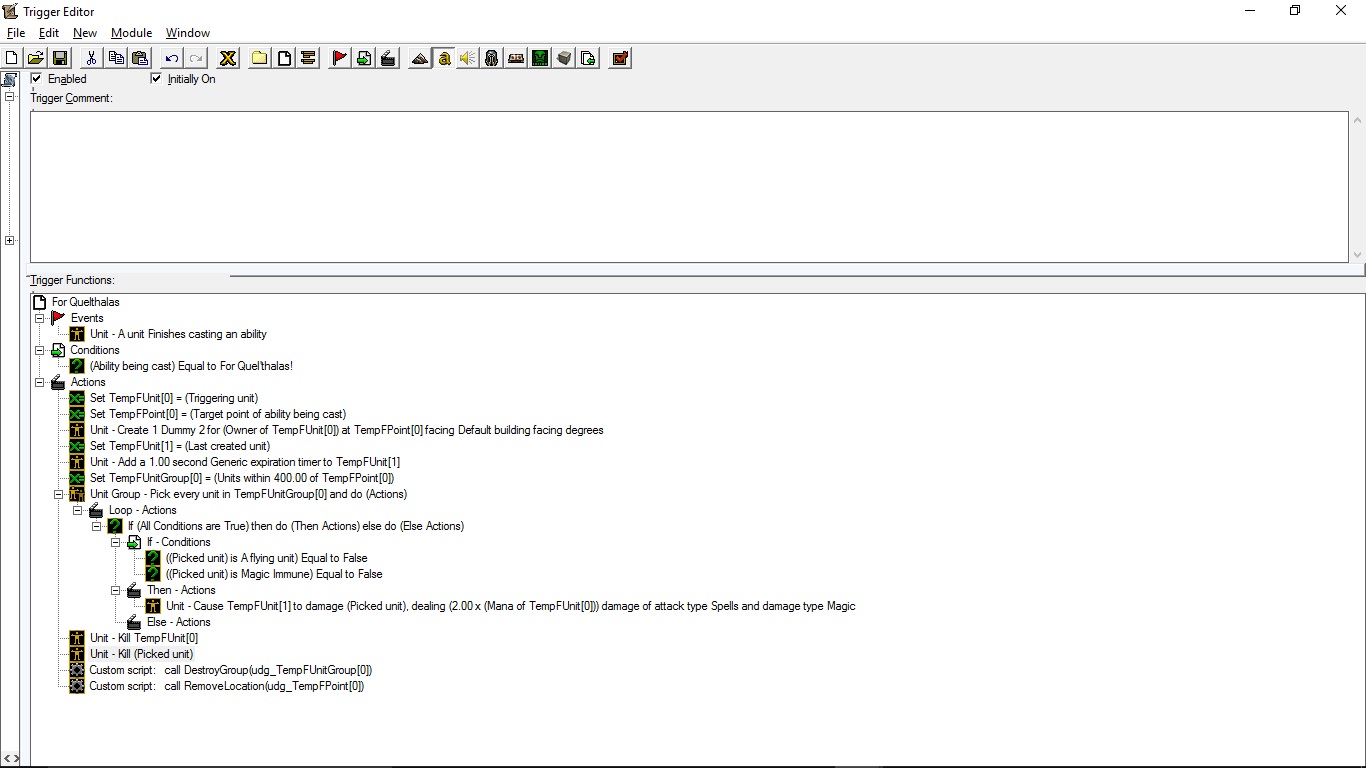Collapse the top node in the left trigger list
This screenshot has width=1366, height=770.
pos(9,97)
